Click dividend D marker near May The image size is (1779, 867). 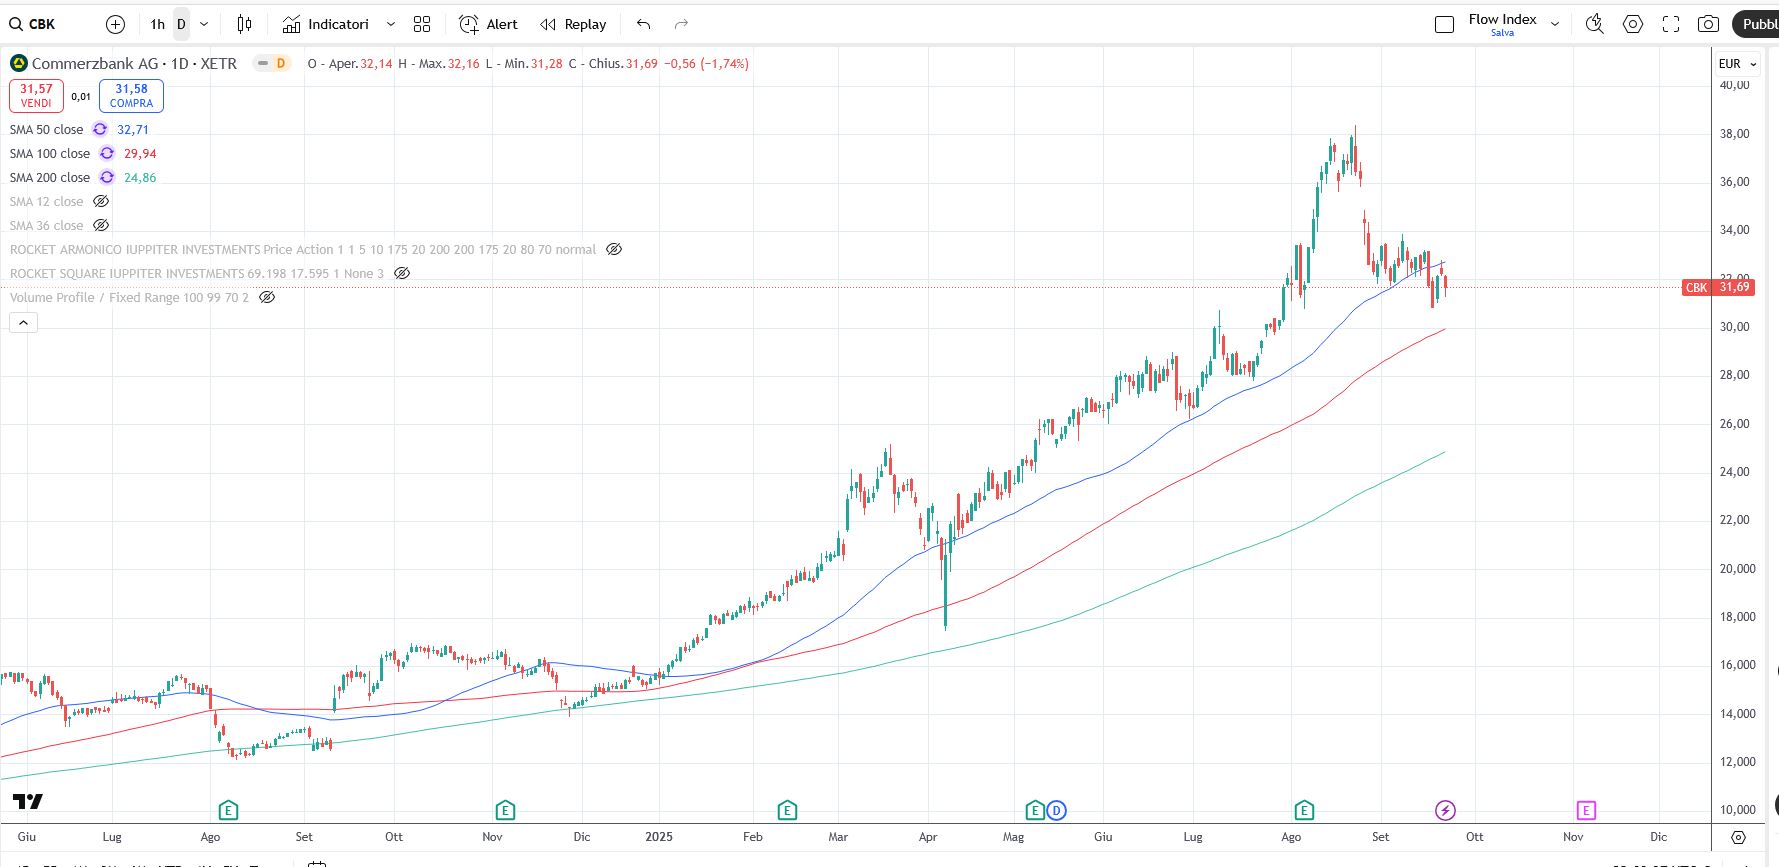[1056, 810]
